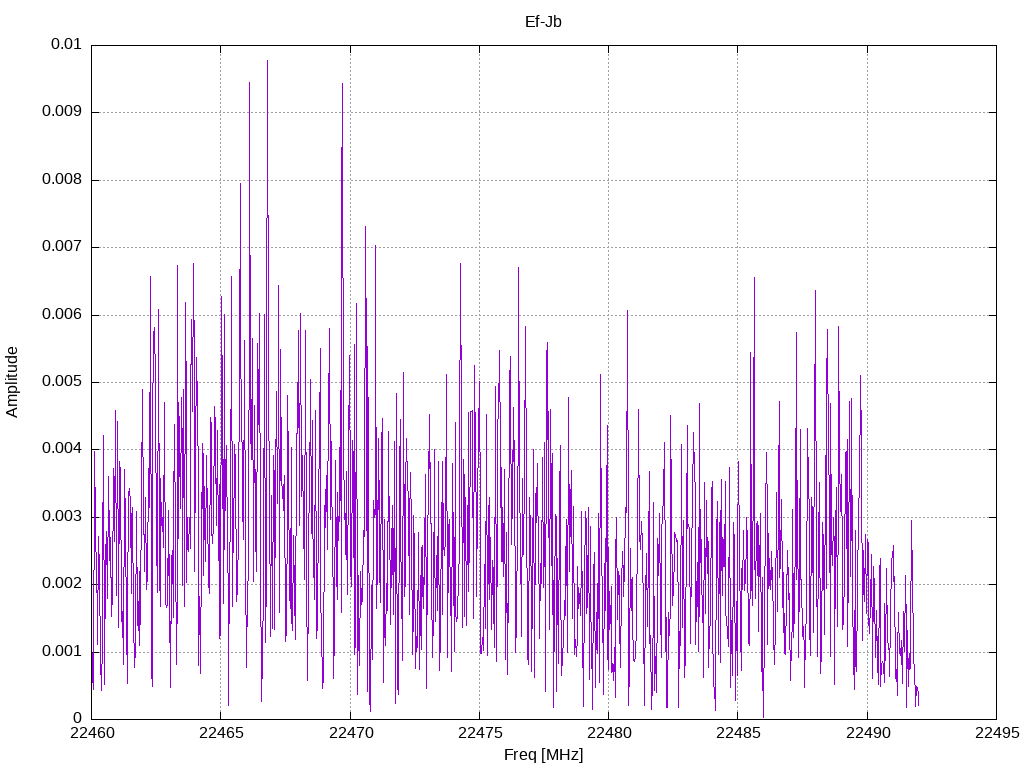The width and height of the screenshot is (1024, 768).
Task: Click y-axis tick label 0.009
Action: (x=62, y=112)
